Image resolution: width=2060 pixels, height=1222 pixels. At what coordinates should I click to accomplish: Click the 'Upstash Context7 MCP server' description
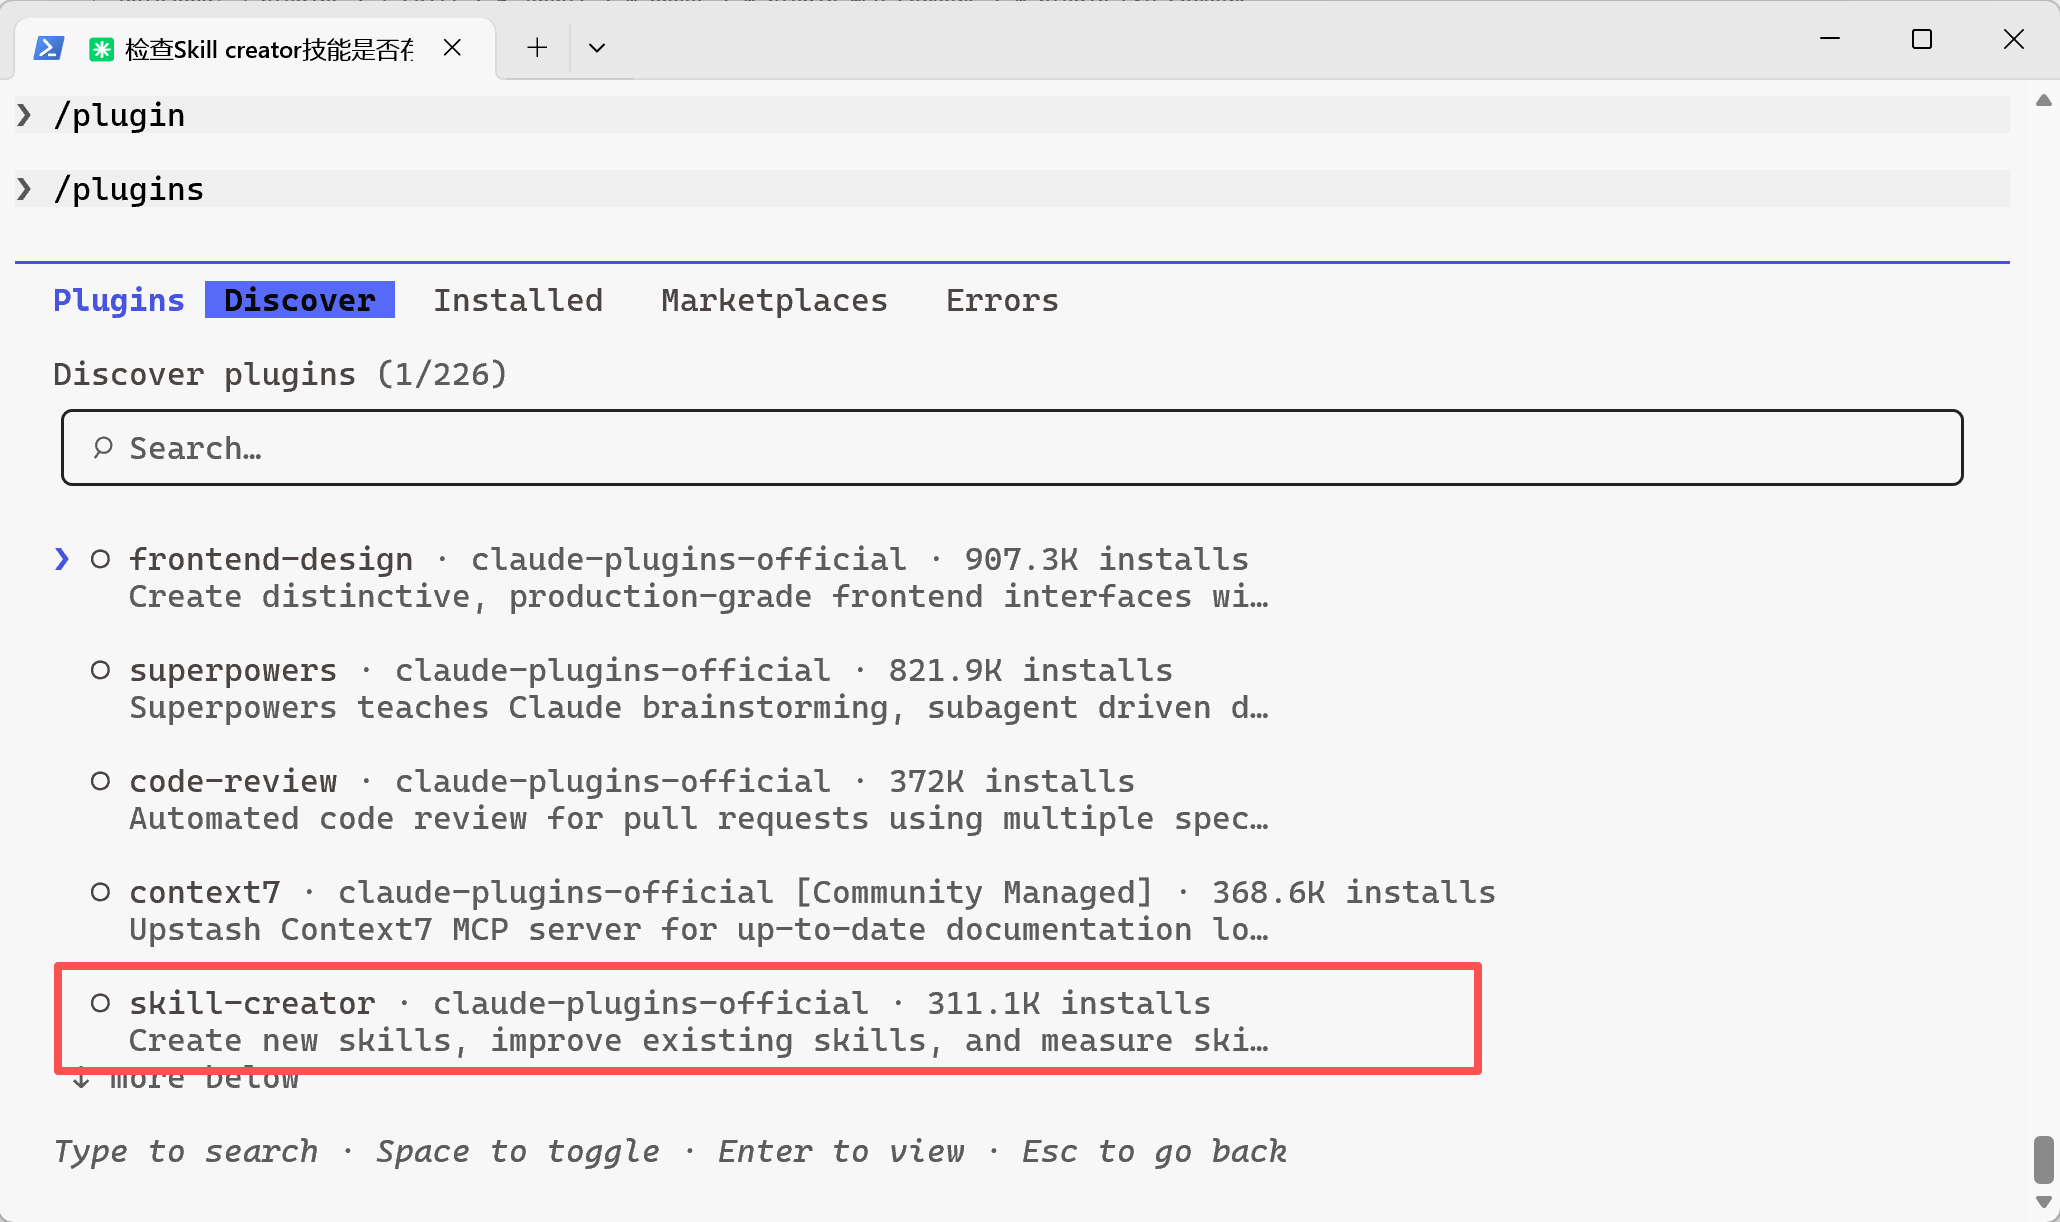point(699,930)
